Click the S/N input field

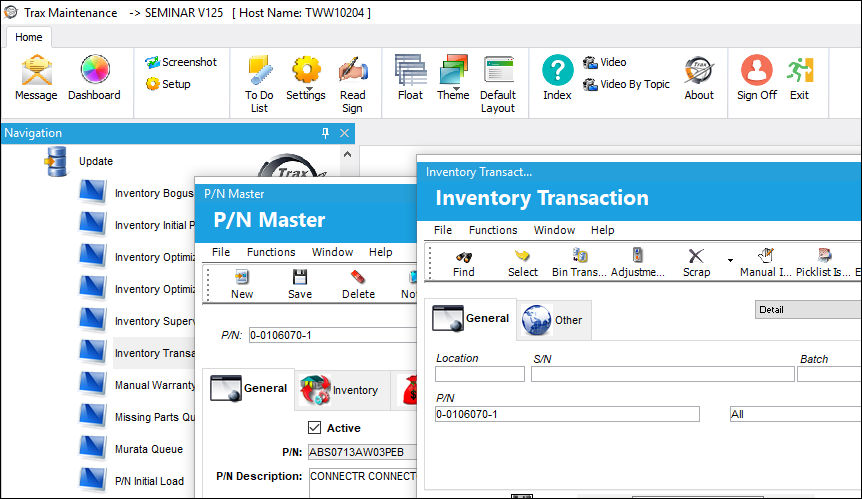[x=662, y=374]
